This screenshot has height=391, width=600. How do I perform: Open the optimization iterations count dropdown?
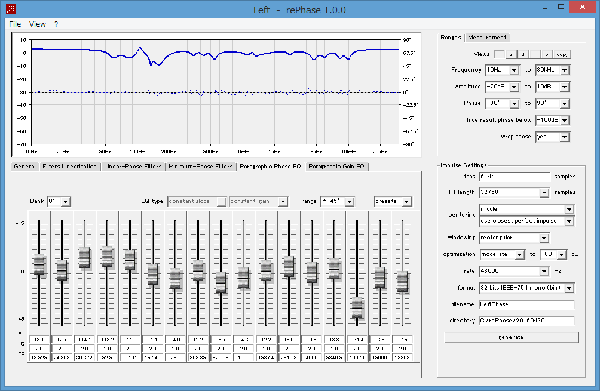[x=561, y=255]
